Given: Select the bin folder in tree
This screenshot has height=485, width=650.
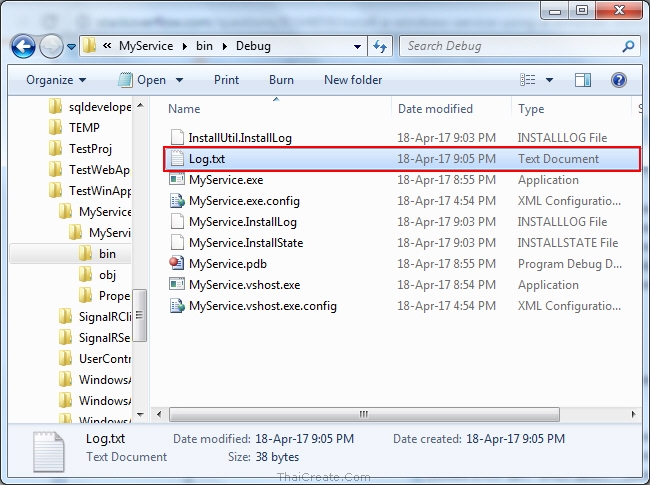Looking at the screenshot, I should pyautogui.click(x=97, y=254).
